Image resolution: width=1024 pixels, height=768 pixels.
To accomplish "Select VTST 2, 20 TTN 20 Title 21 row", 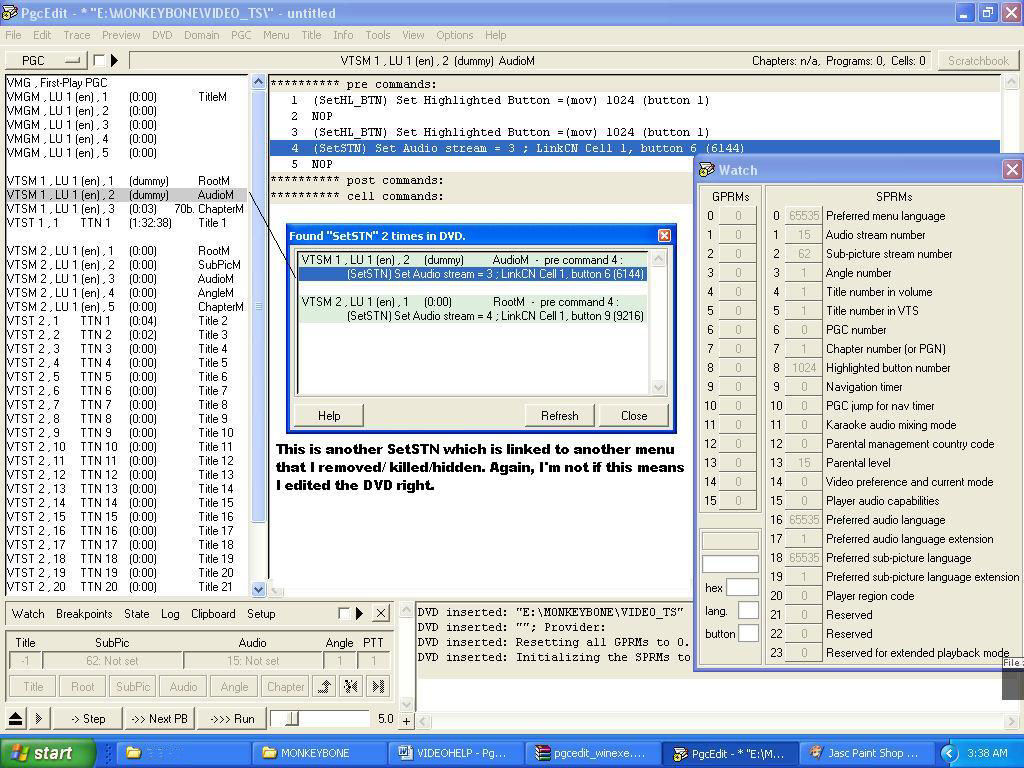I will point(125,587).
